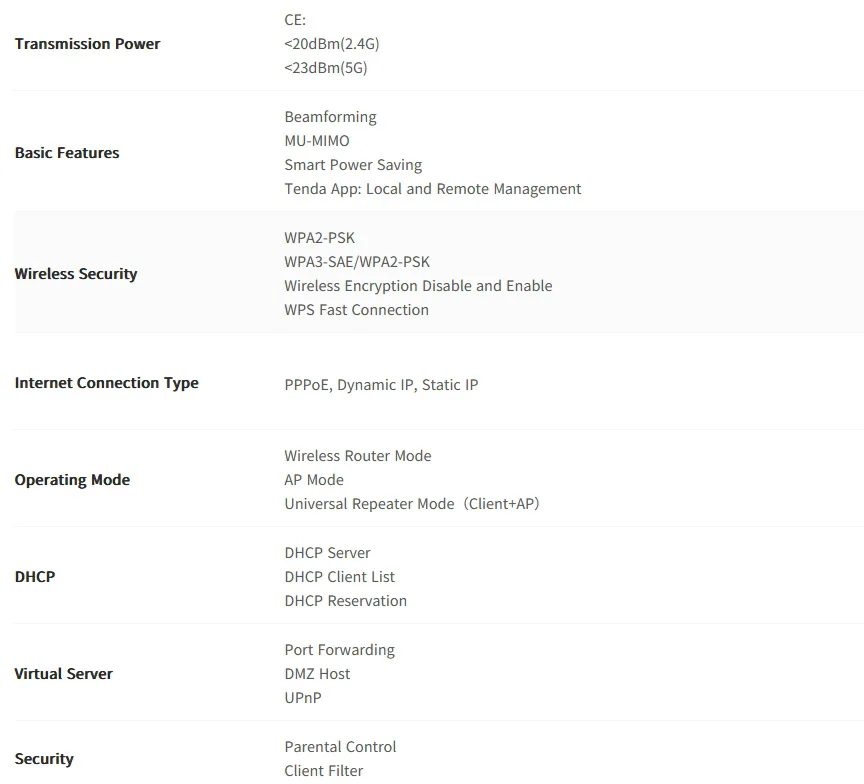The width and height of the screenshot is (864, 784).
Task: Click the Security row label
Action: click(44, 759)
